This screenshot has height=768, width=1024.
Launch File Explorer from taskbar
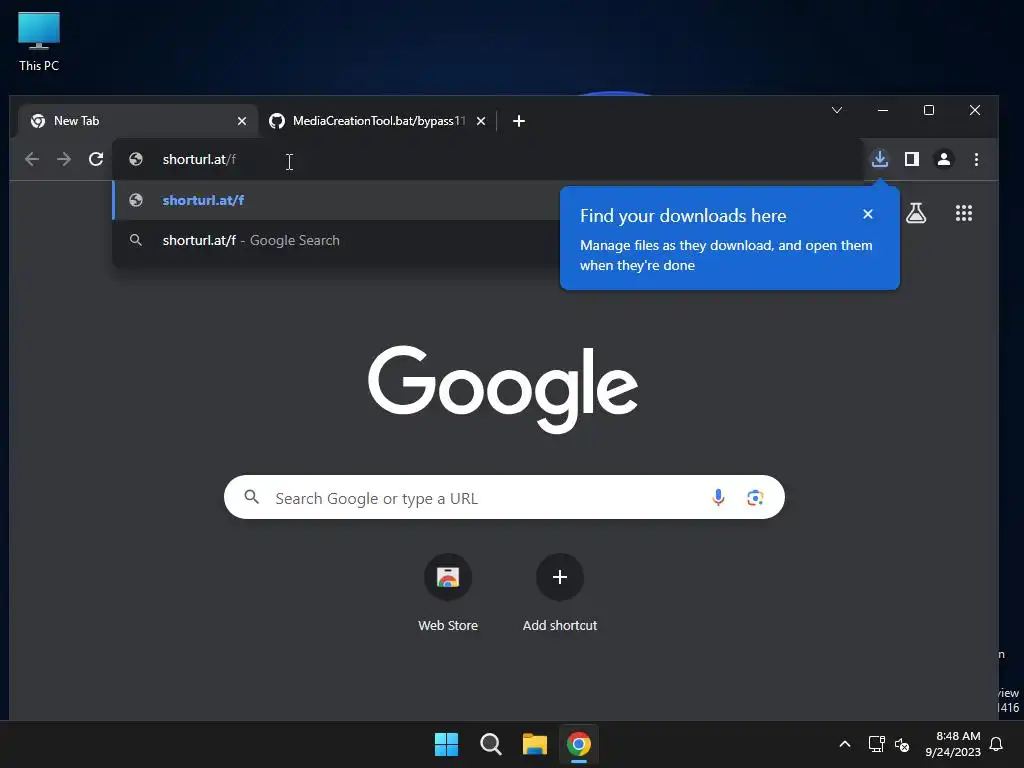coord(535,744)
